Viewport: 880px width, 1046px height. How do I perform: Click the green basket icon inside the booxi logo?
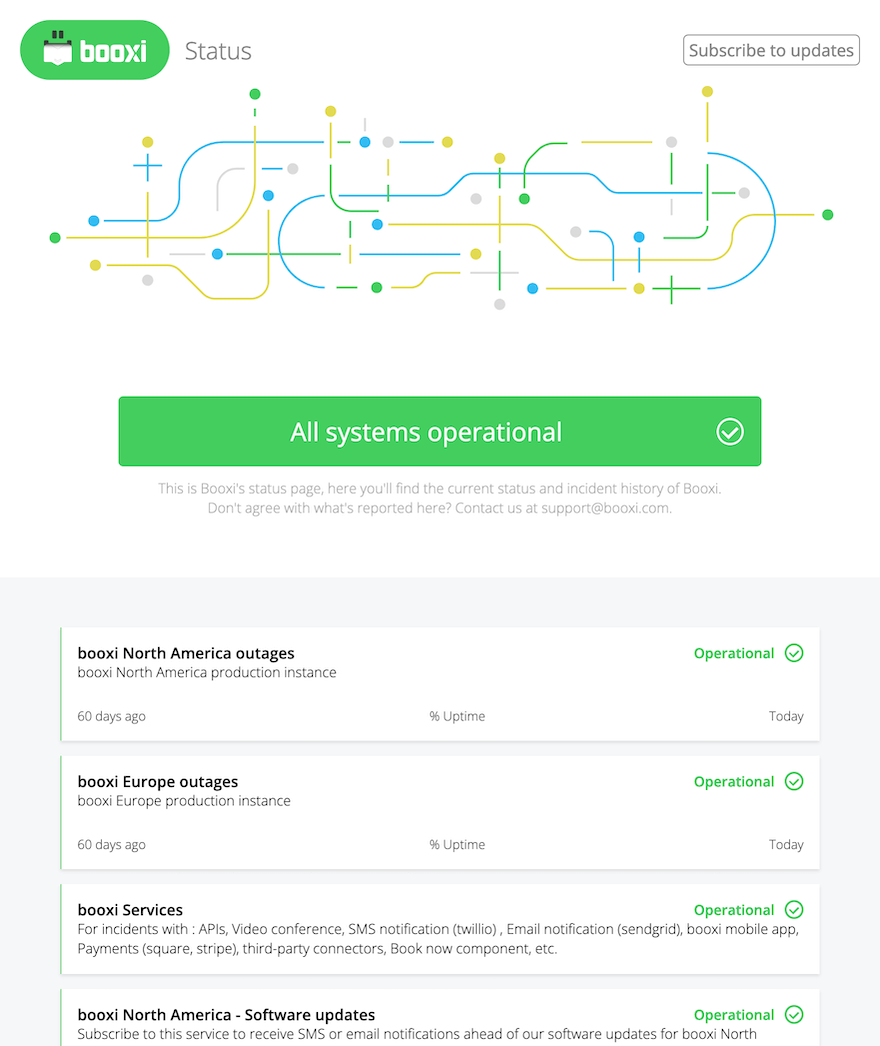(57, 49)
